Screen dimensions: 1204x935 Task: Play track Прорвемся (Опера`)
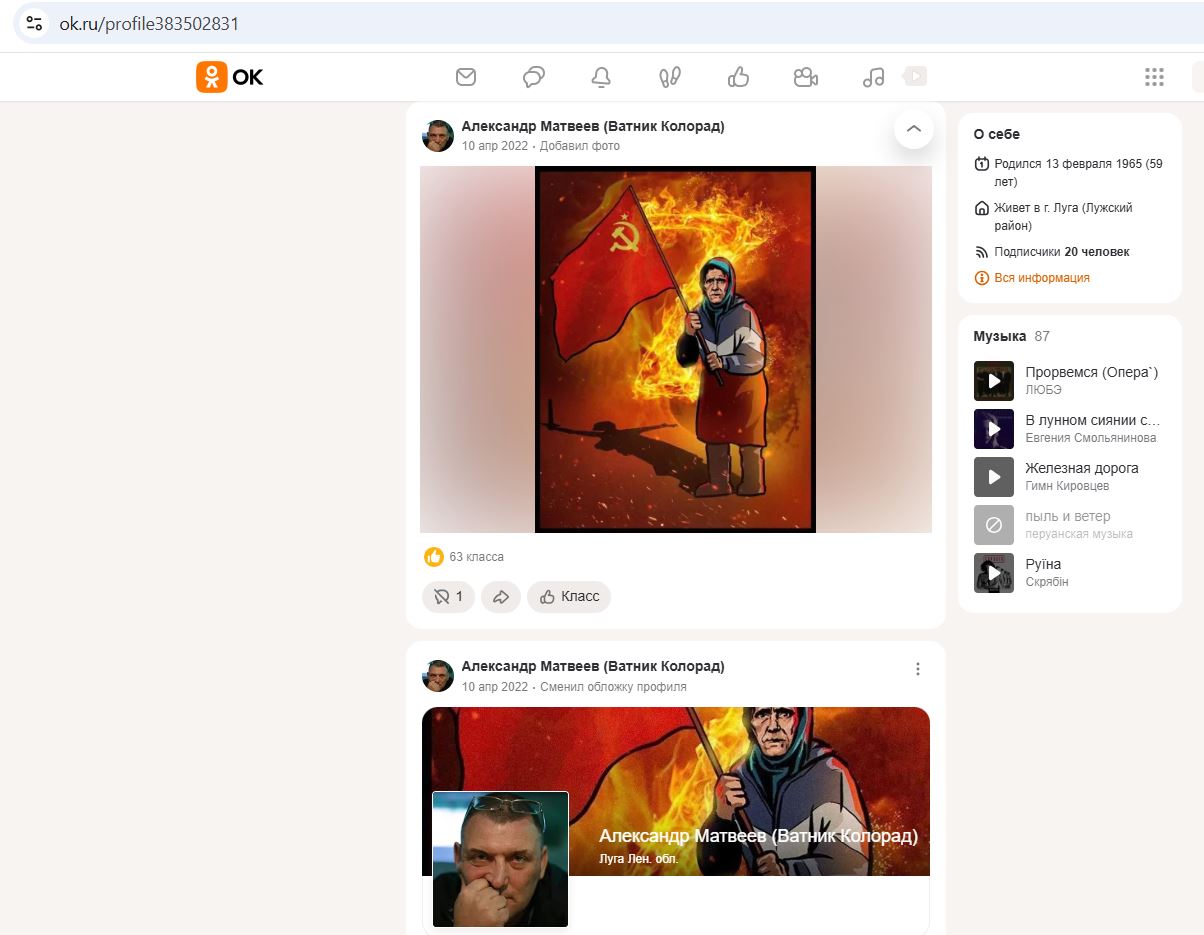tap(994, 381)
